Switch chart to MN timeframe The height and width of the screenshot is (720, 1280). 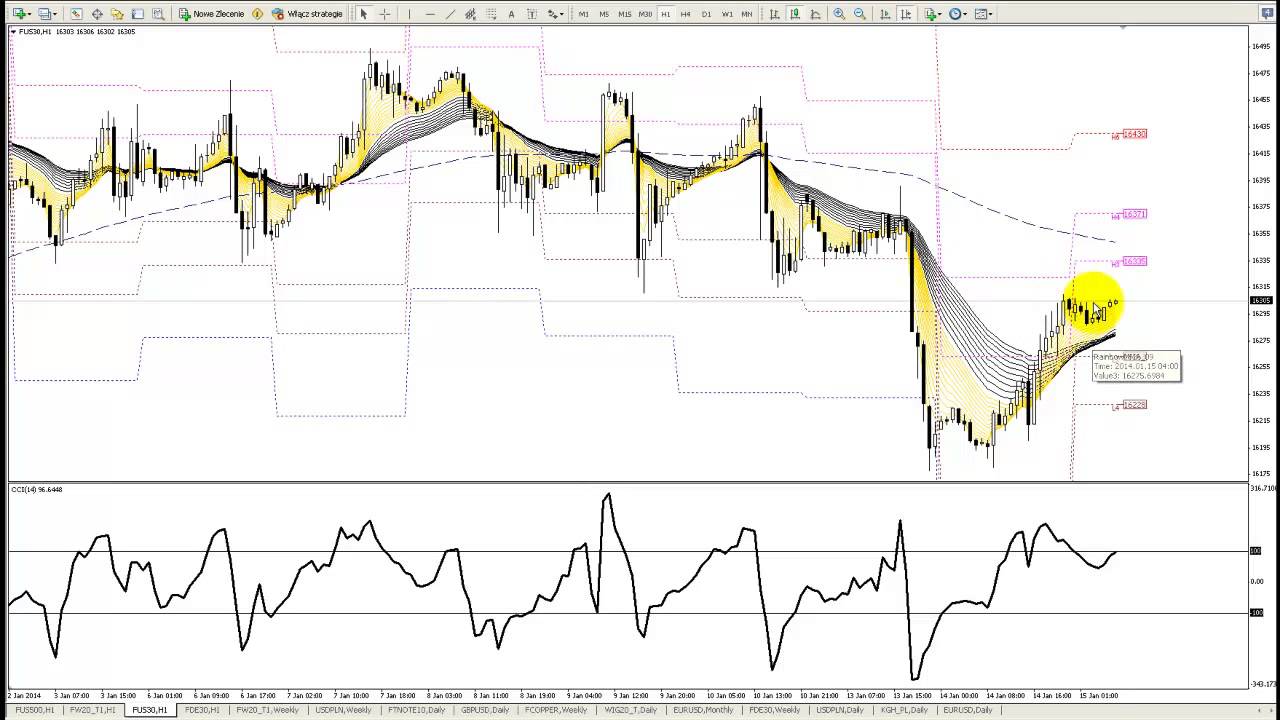[747, 14]
